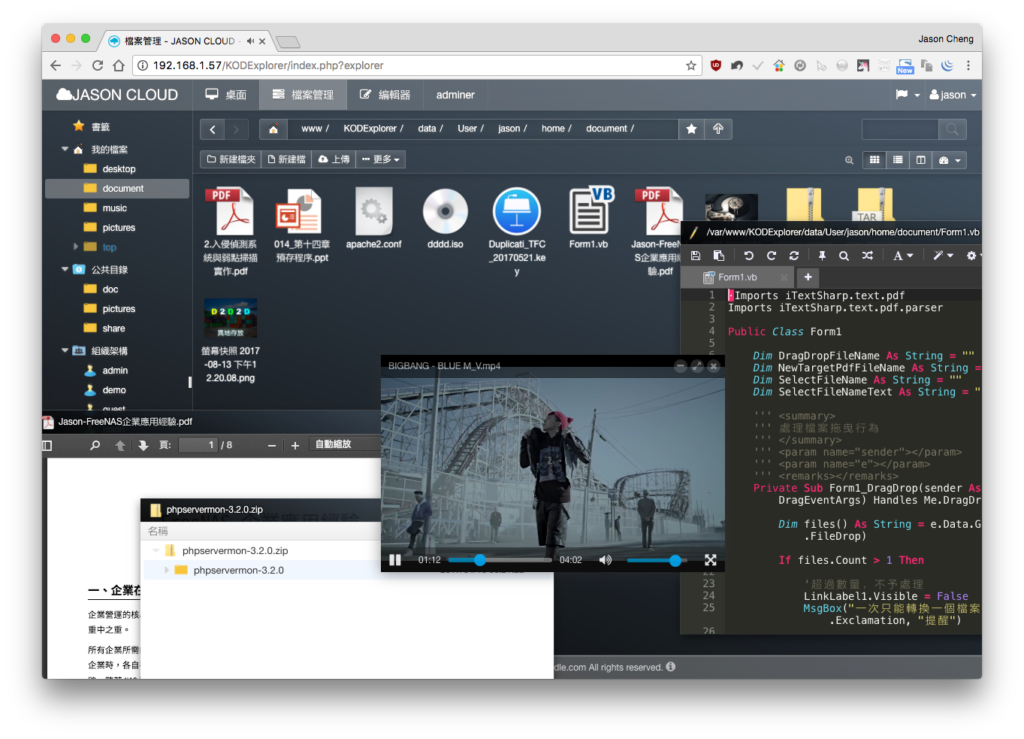Bookmark current folder with the star icon
This screenshot has height=739, width=1024.
click(692, 129)
